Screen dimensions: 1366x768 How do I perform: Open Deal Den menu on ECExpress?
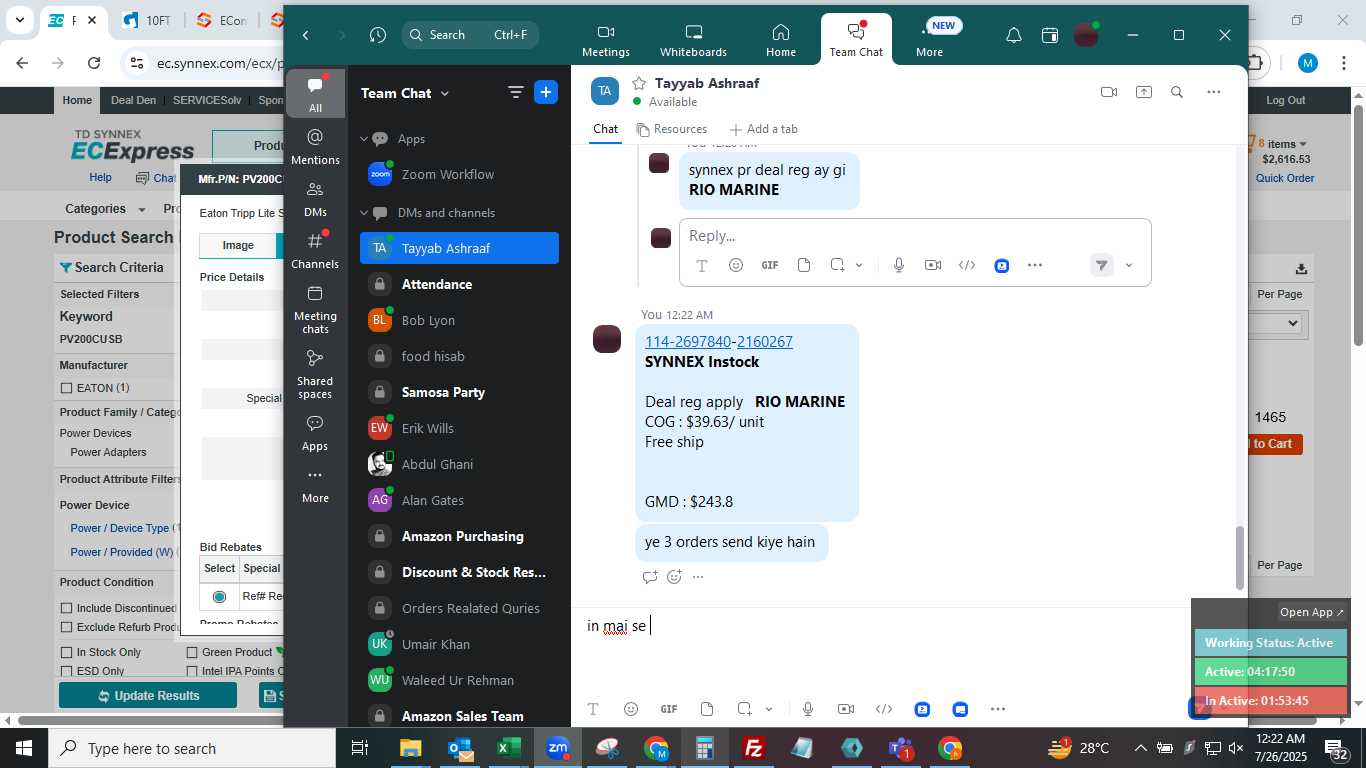pos(133,100)
